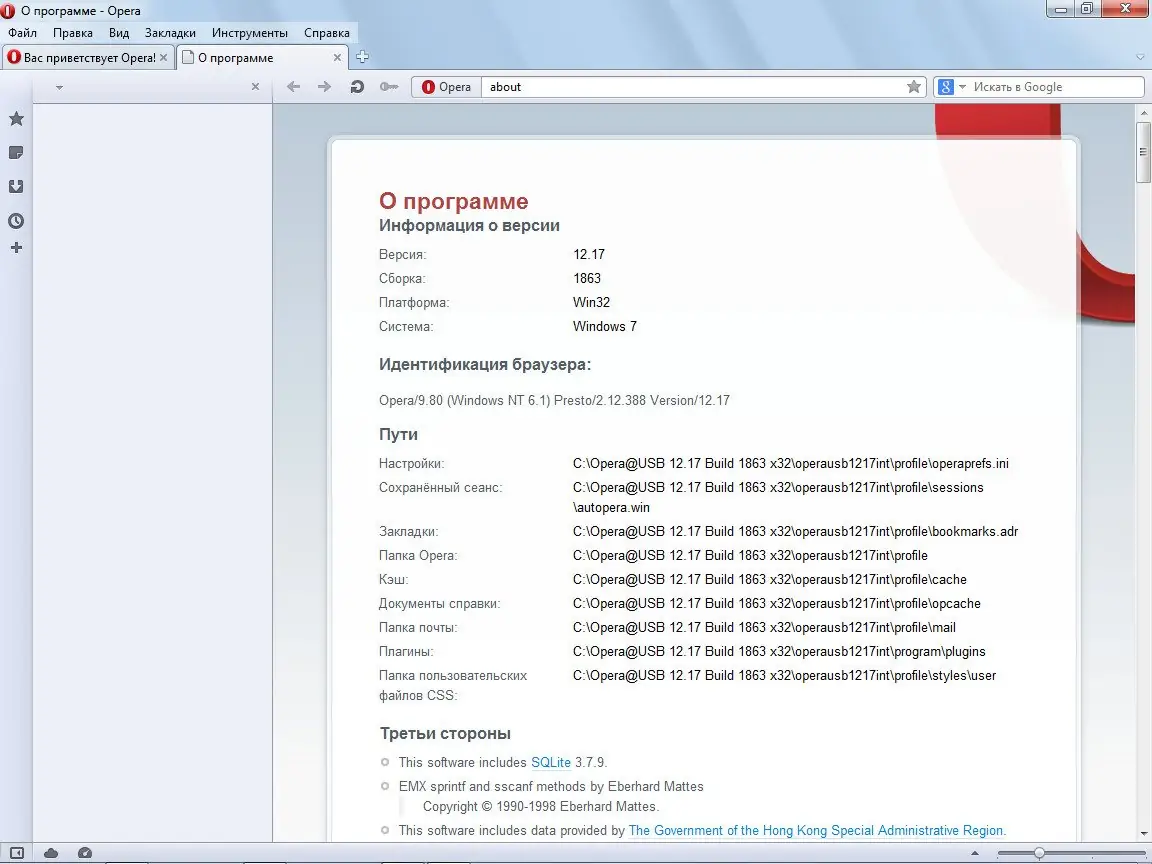Expand the side panel selector dropdown
1152x864 pixels.
click(x=60, y=87)
